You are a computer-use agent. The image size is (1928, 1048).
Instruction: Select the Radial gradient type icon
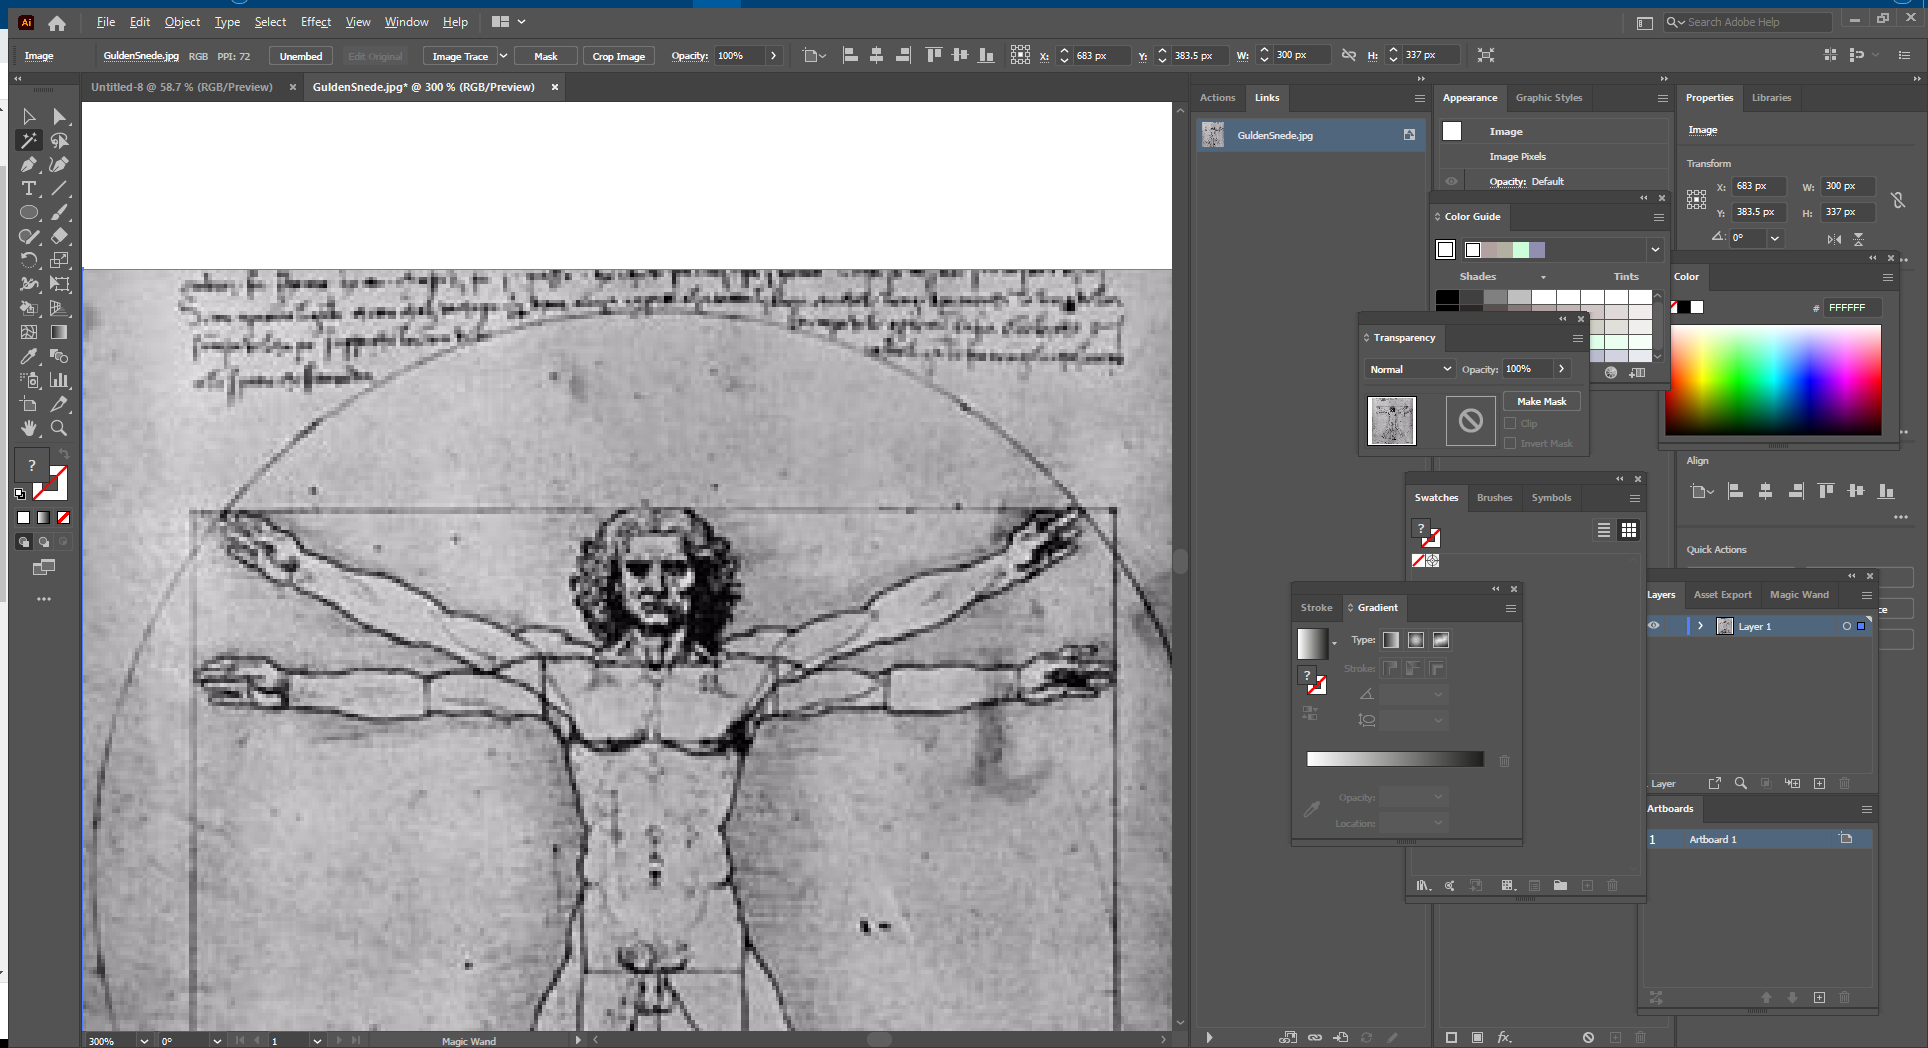pyautogui.click(x=1416, y=640)
